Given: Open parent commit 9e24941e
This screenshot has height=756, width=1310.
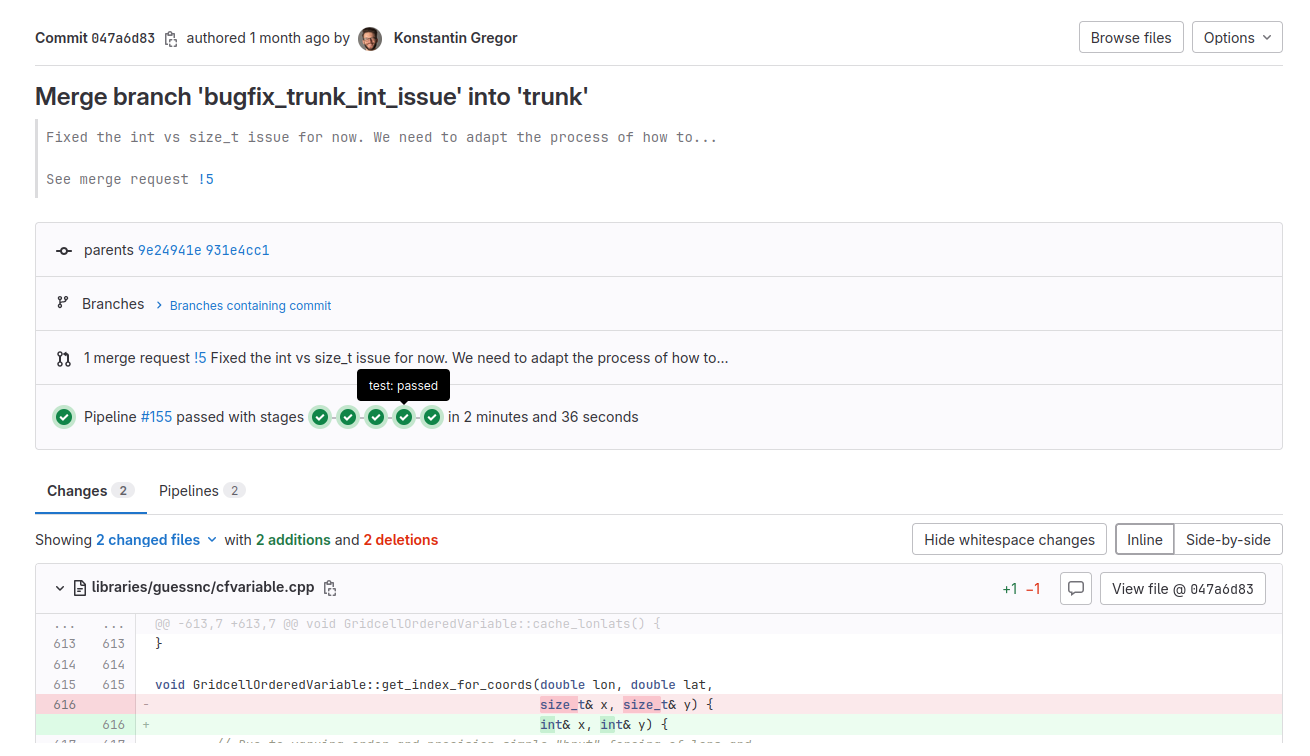Looking at the screenshot, I should click(169, 250).
